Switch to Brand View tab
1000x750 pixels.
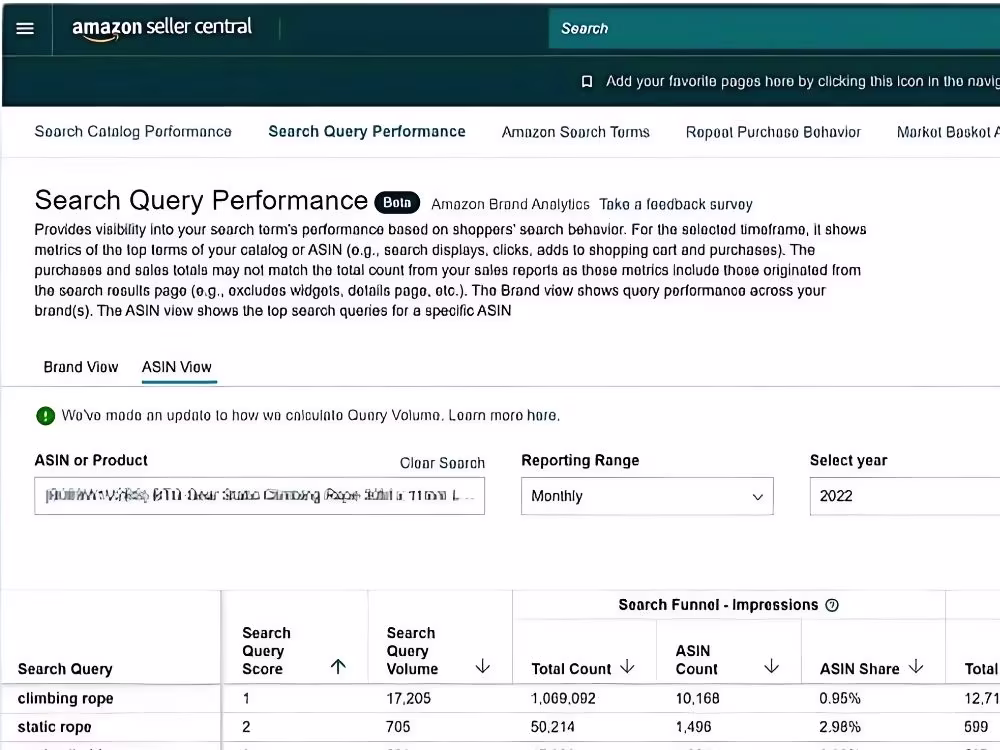[x=81, y=367]
